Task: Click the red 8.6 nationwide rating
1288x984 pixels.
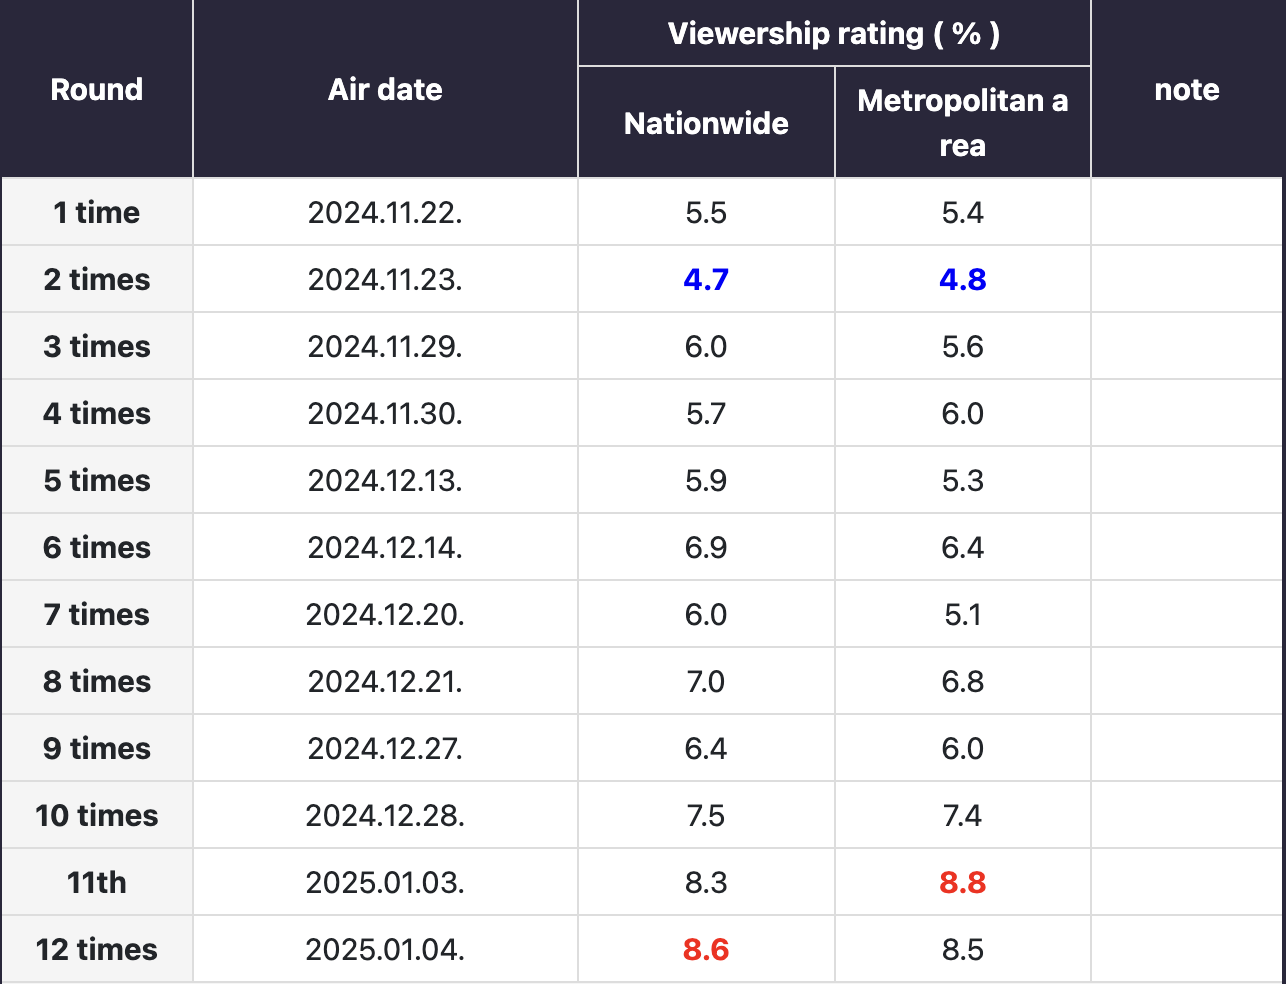Action: pos(706,950)
